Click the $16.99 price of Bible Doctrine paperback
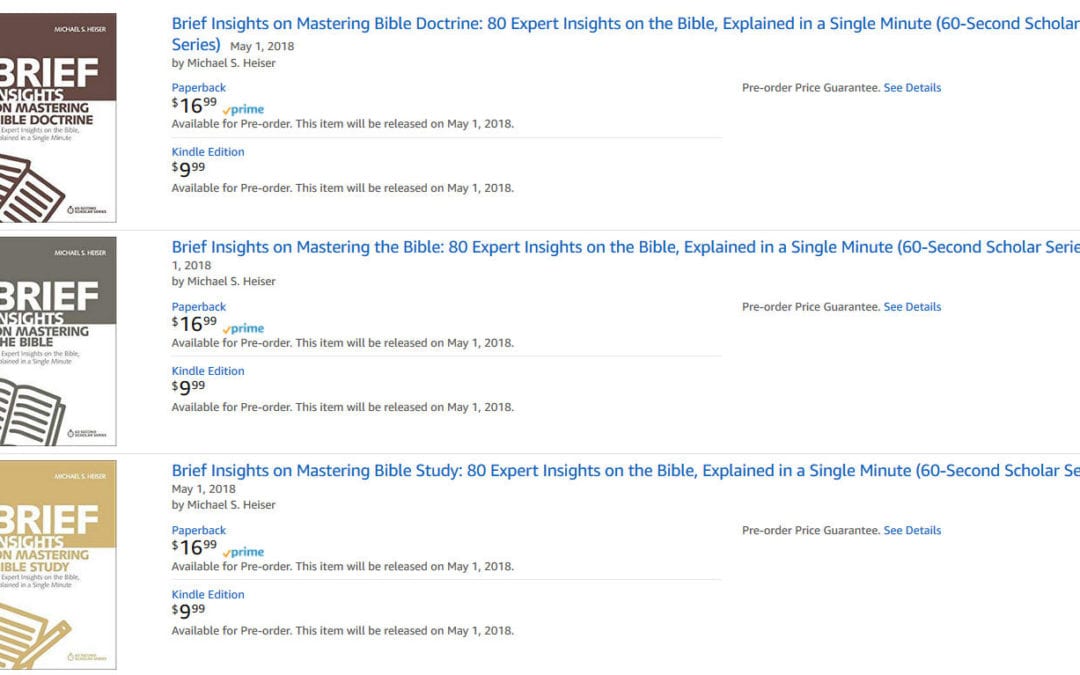The image size is (1080, 675). coord(194,105)
